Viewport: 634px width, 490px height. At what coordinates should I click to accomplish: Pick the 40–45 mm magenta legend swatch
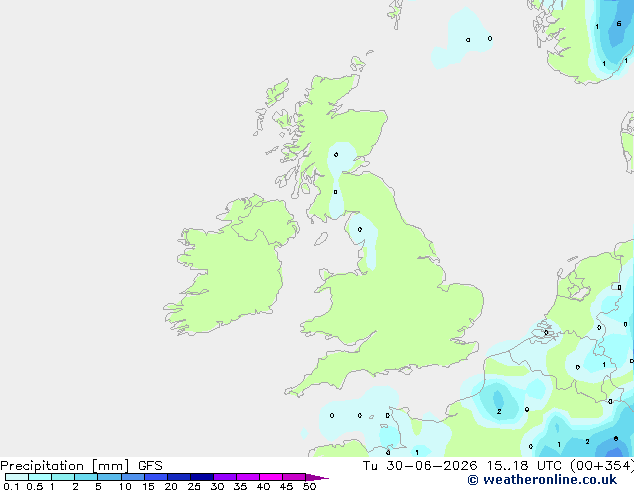(x=271, y=477)
